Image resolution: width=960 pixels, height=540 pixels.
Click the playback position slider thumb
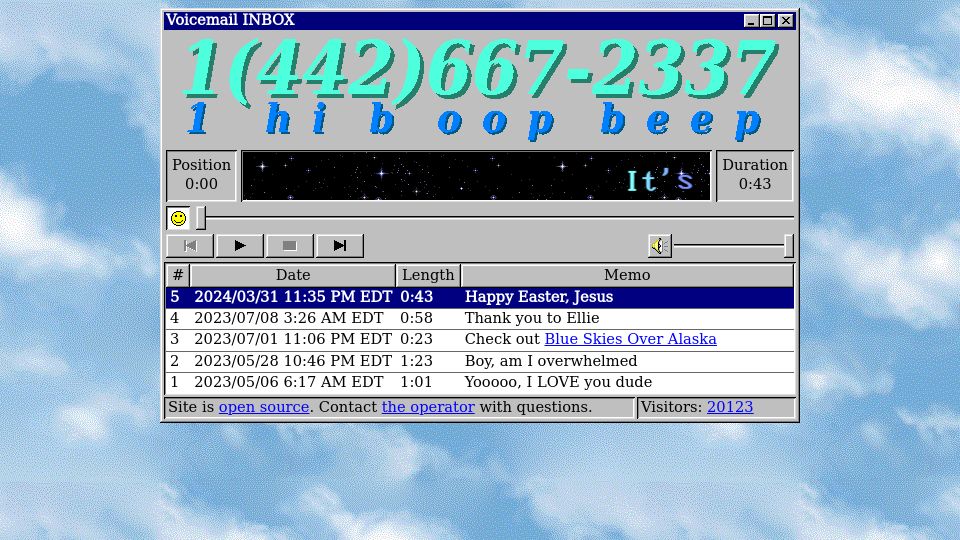201,218
